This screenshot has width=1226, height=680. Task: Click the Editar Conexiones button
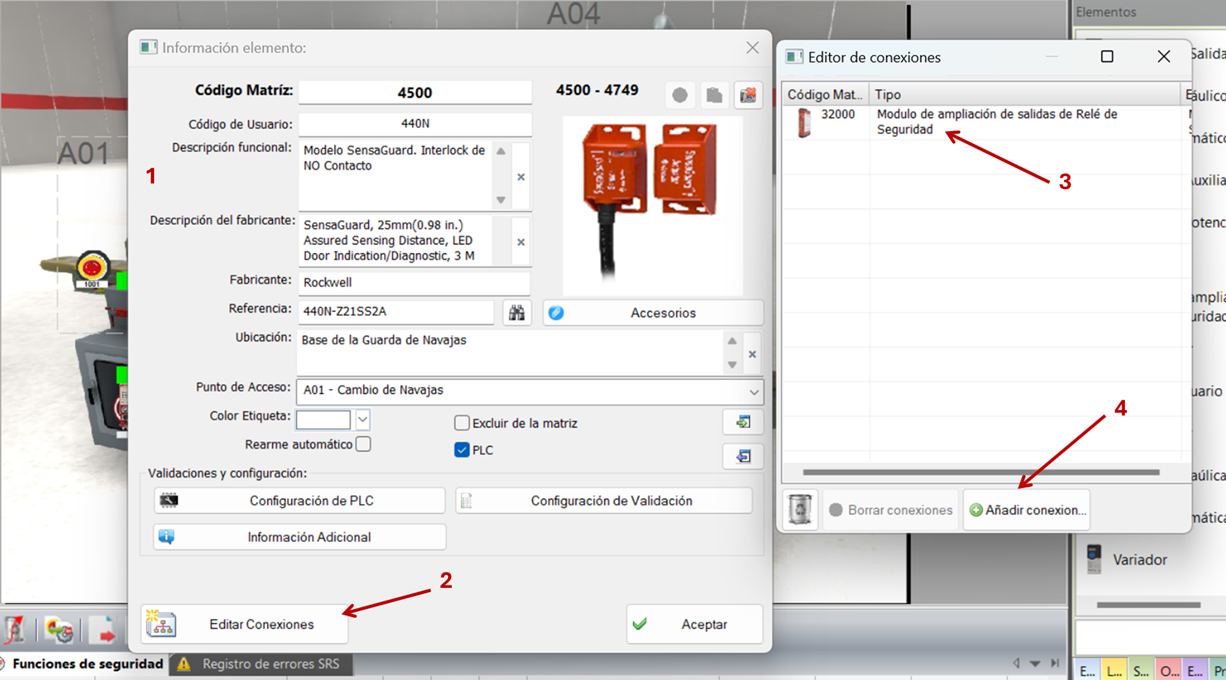click(x=245, y=624)
